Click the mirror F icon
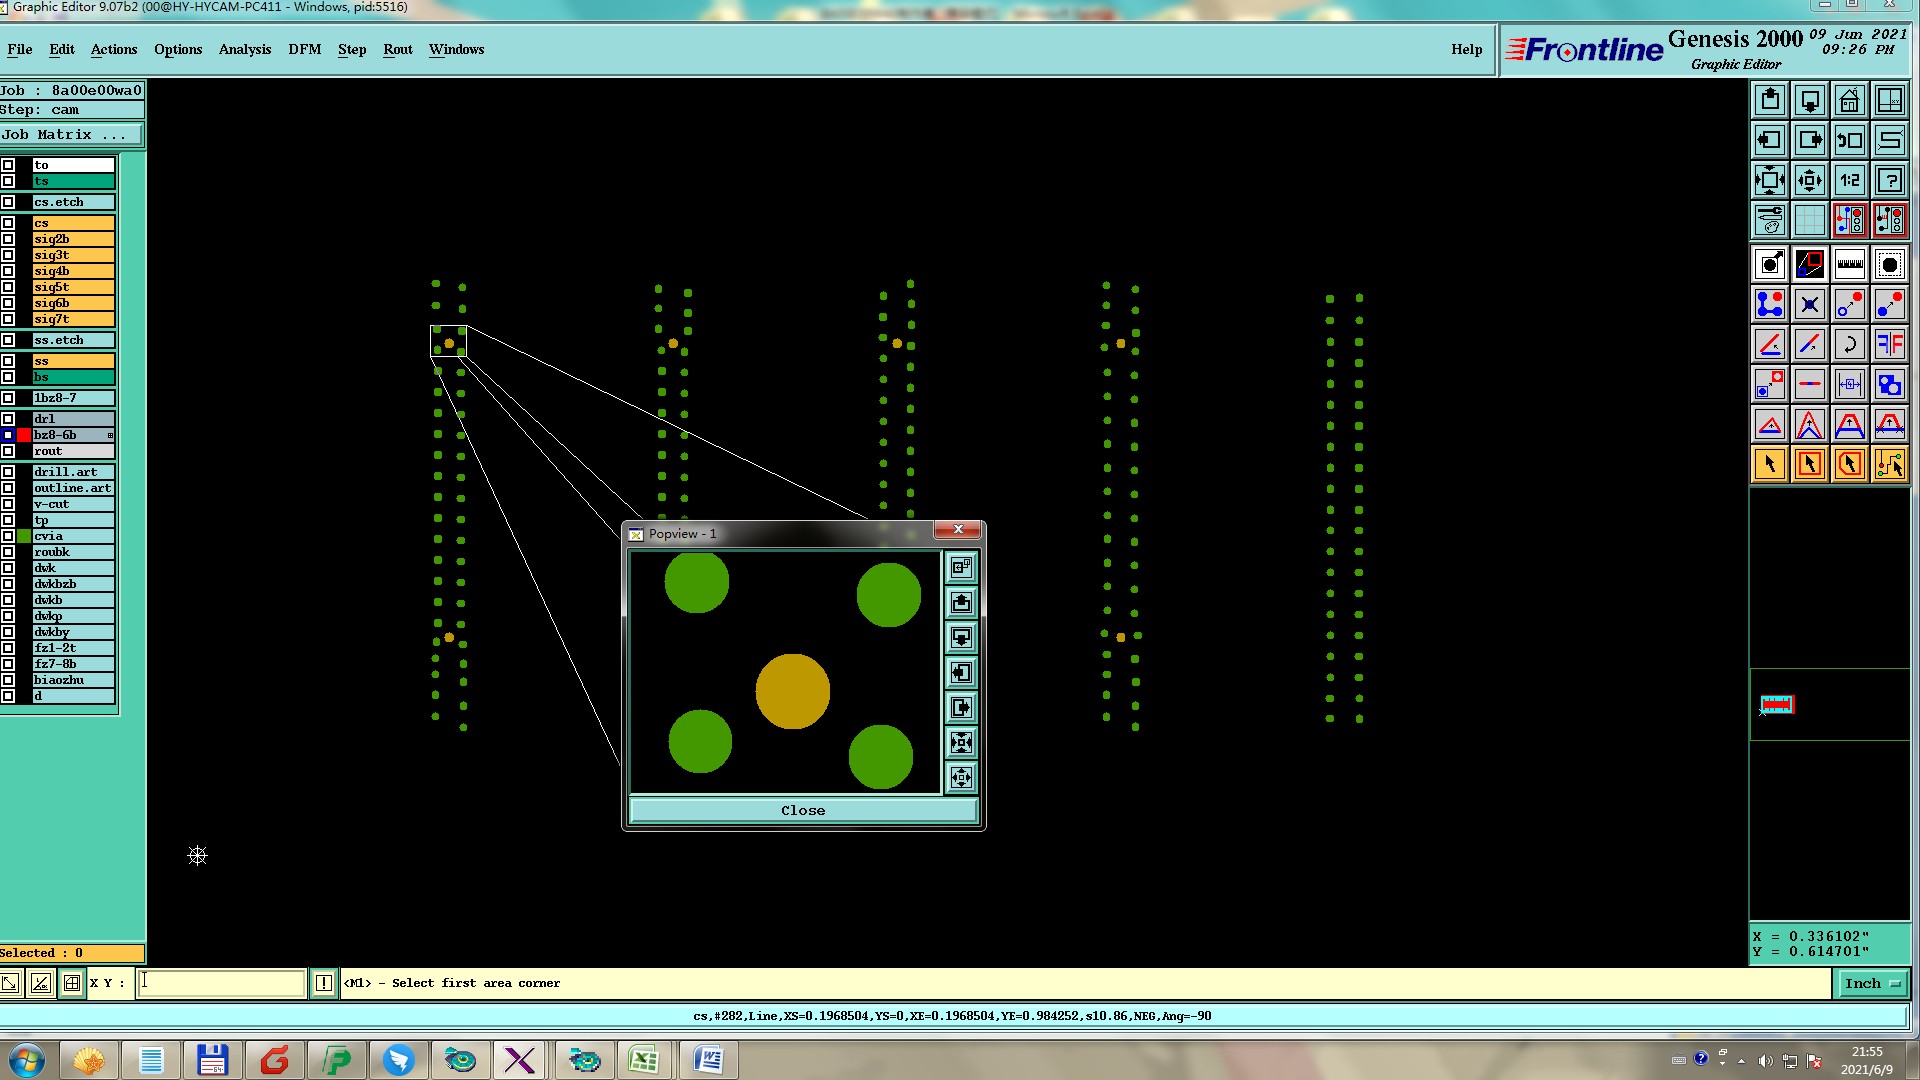1920x1080 pixels. 1889,345
